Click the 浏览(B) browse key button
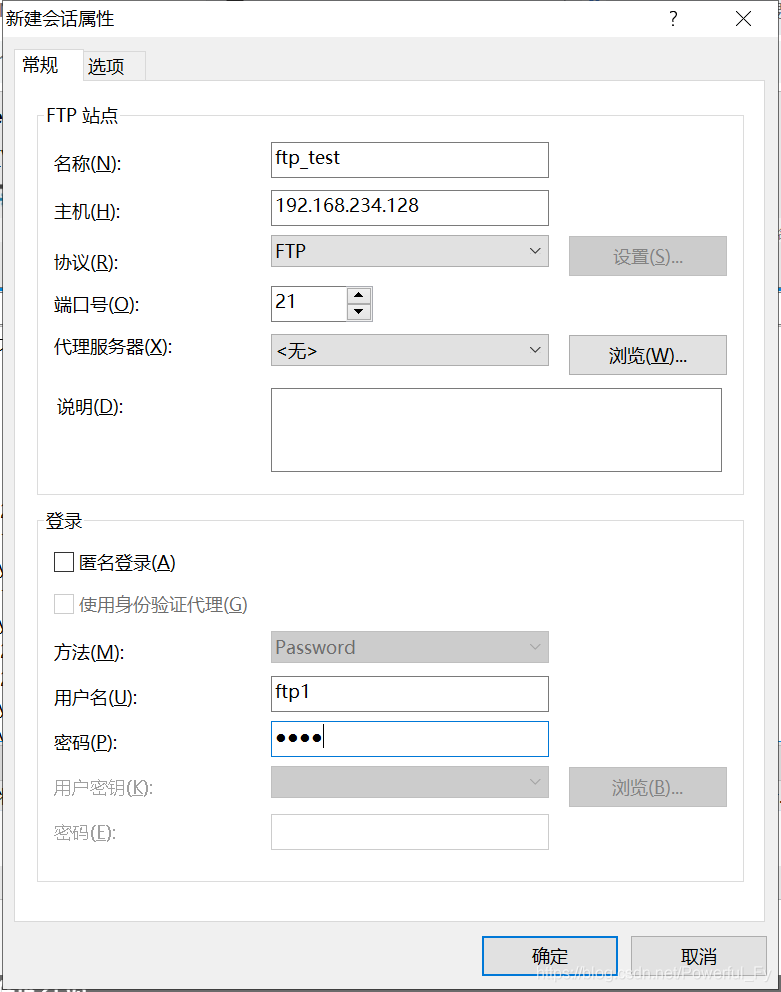The height and width of the screenshot is (992, 781). click(647, 787)
